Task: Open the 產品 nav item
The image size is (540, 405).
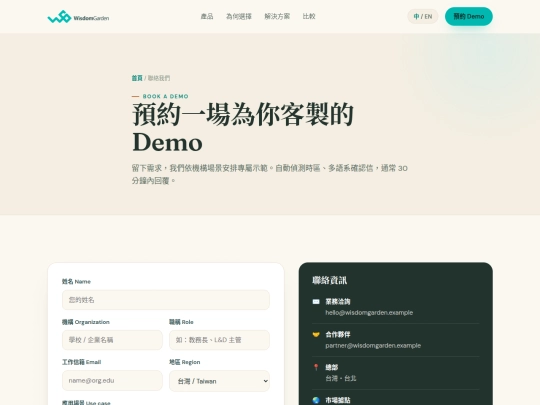Action: point(207,17)
